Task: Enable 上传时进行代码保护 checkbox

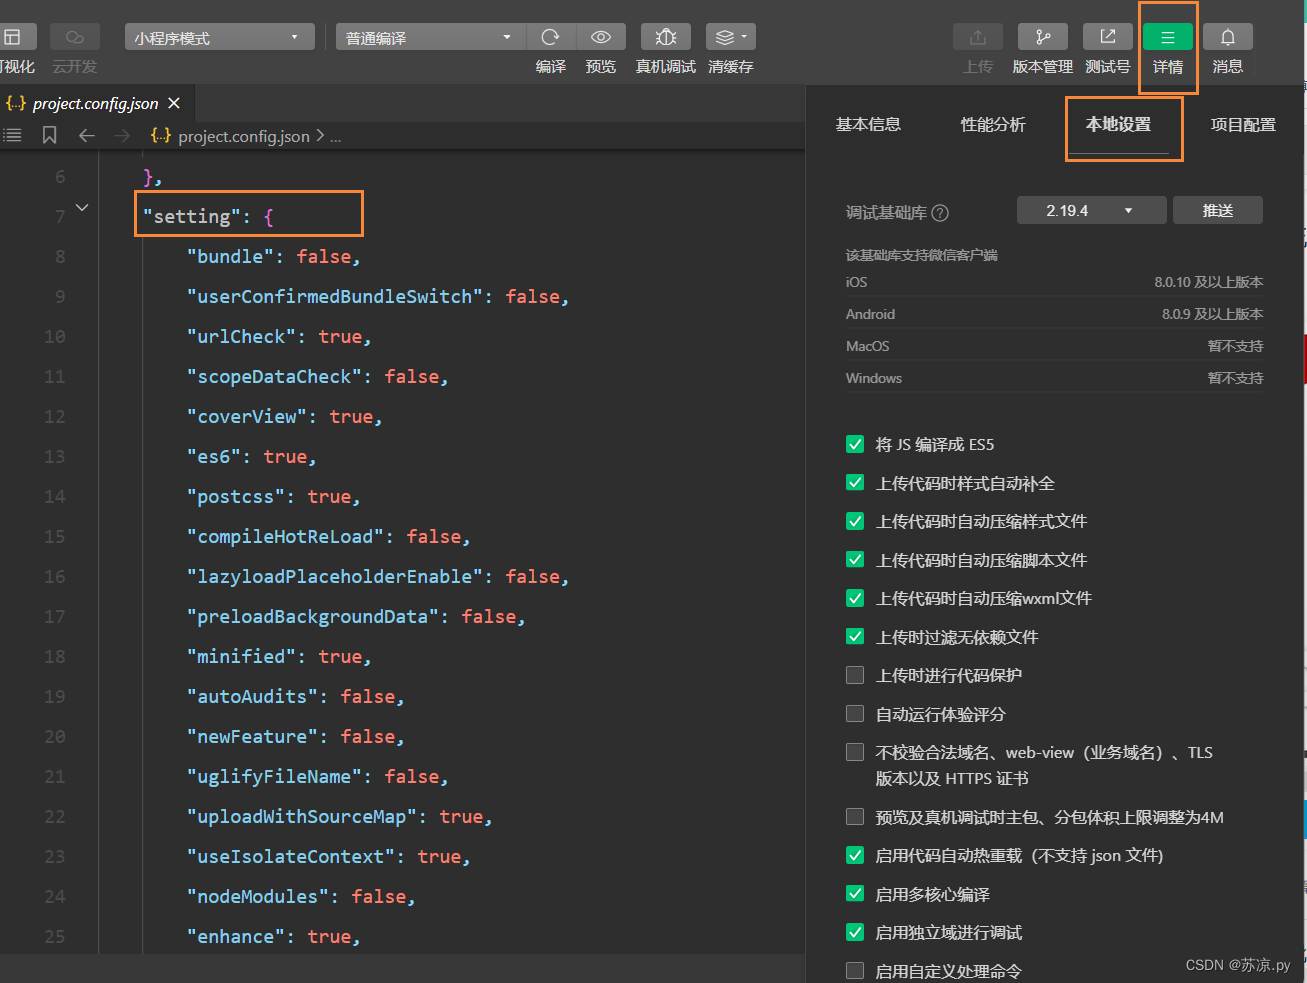Action: tap(855, 675)
